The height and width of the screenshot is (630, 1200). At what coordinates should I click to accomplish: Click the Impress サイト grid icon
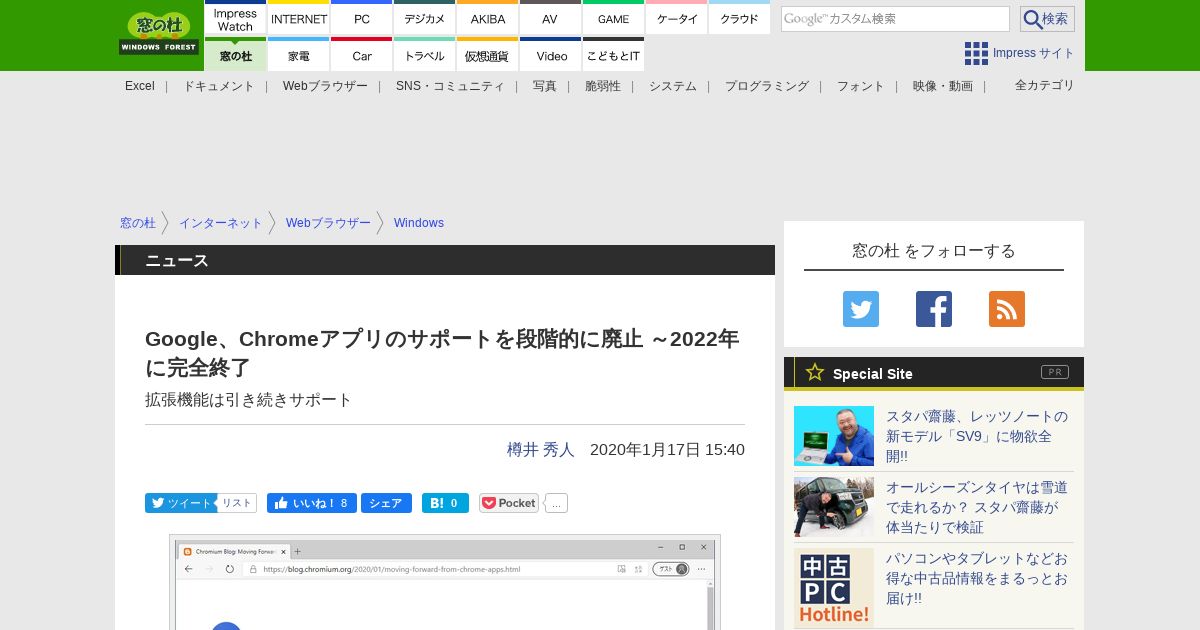tap(976, 53)
